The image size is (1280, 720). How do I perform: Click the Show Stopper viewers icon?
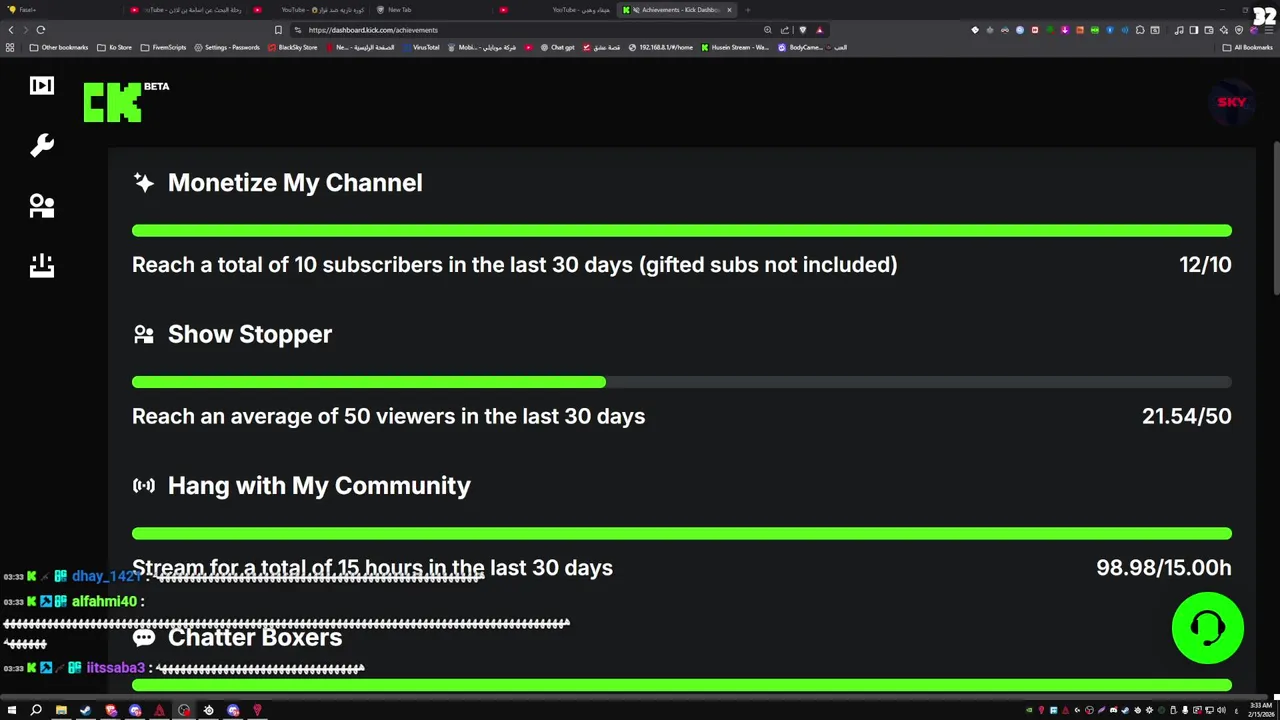coord(144,334)
